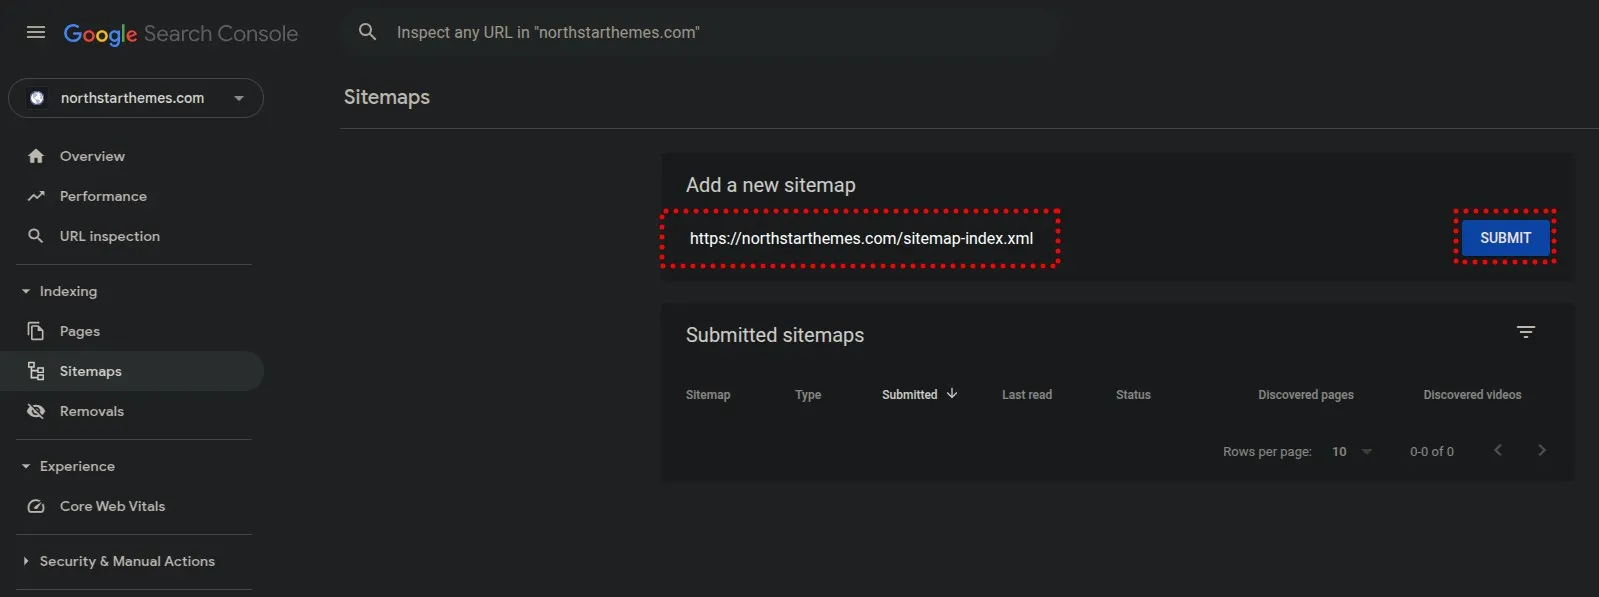Click the Google Search Console logo
This screenshot has height=597, width=1599.
coord(181,33)
